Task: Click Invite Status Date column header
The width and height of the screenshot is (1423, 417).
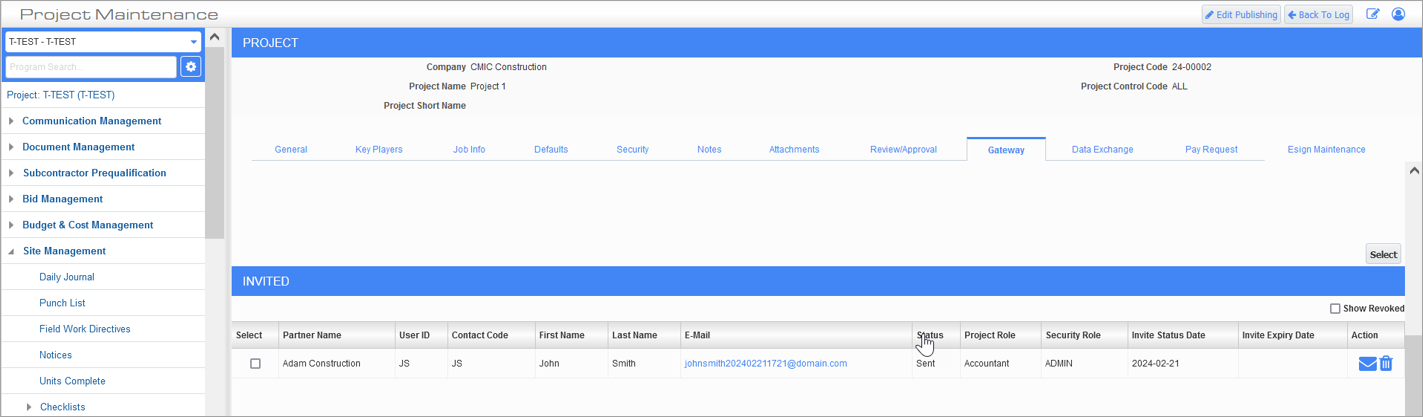Action: point(1182,335)
